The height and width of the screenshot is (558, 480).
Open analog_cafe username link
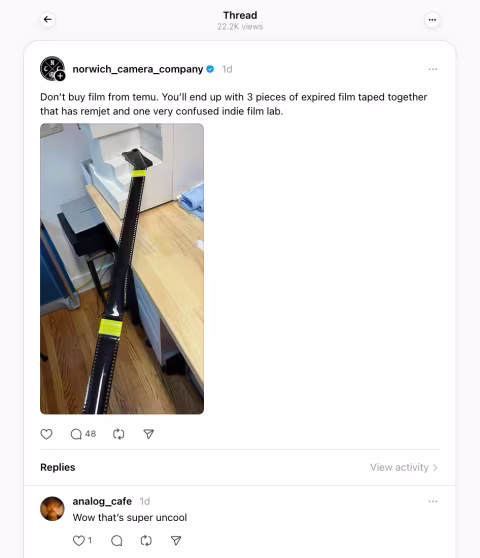click(x=102, y=501)
